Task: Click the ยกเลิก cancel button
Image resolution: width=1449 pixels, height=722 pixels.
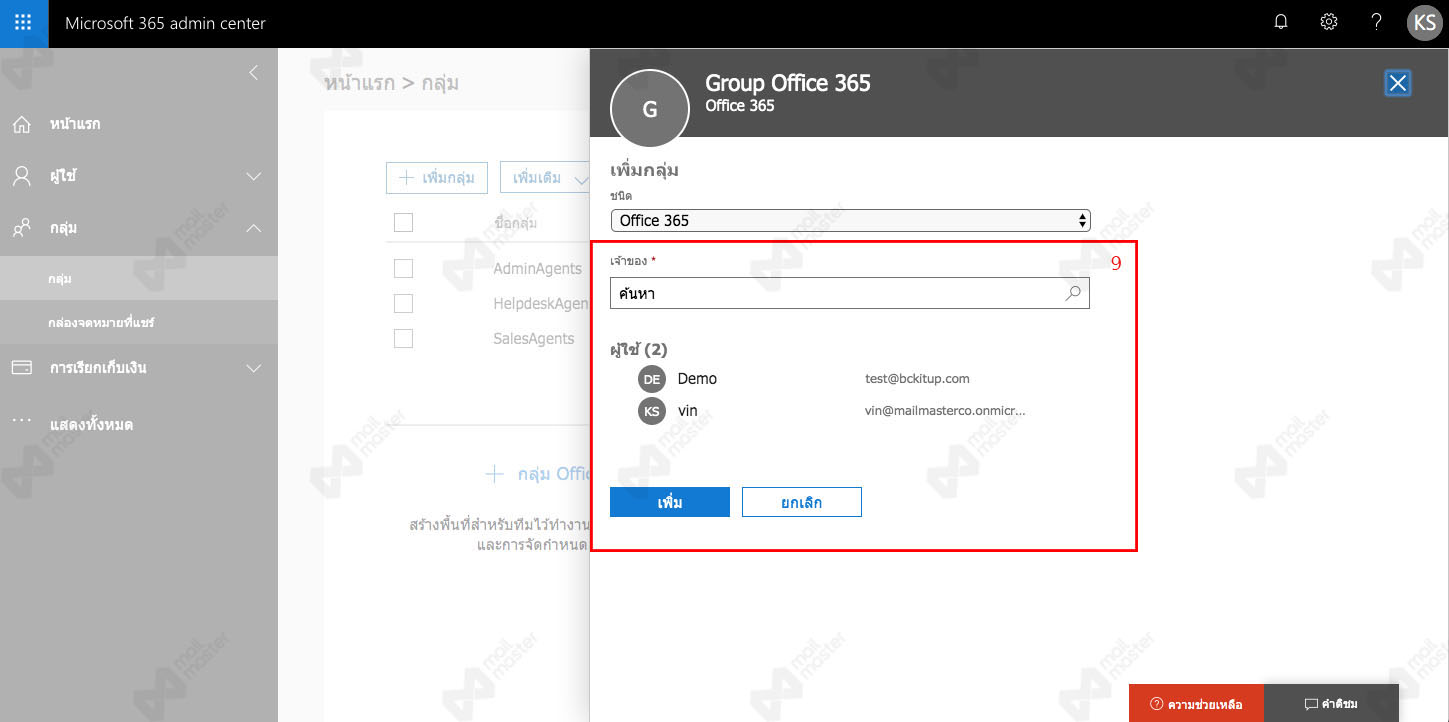Action: [802, 502]
